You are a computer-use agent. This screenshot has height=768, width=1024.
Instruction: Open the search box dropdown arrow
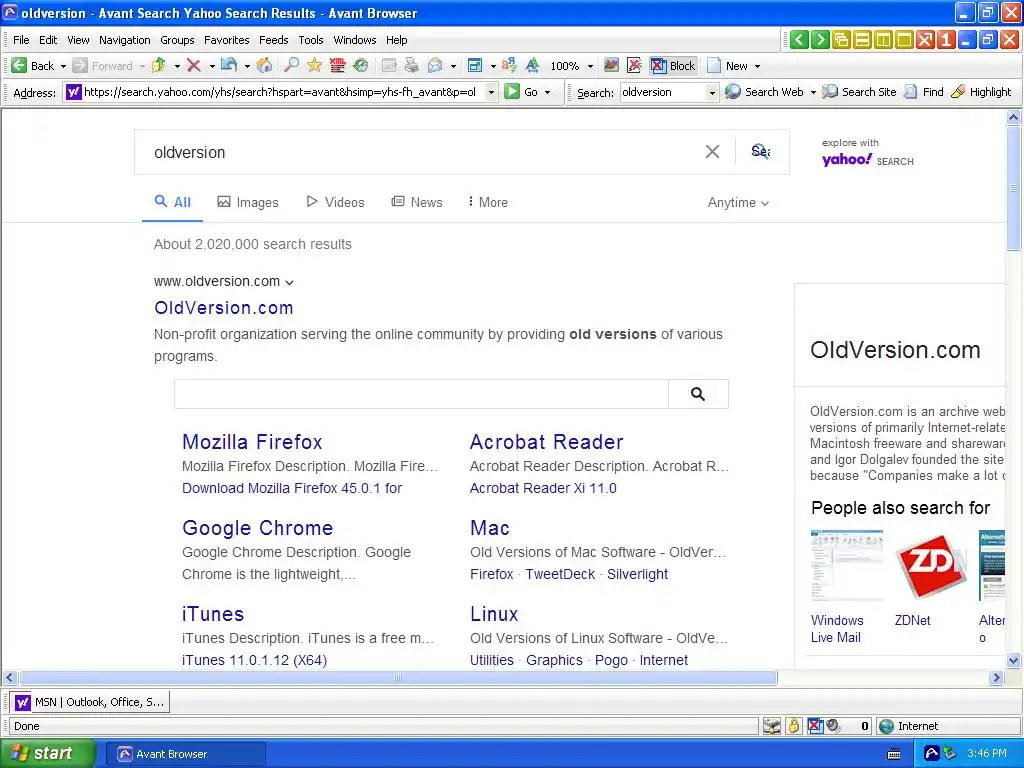(712, 93)
